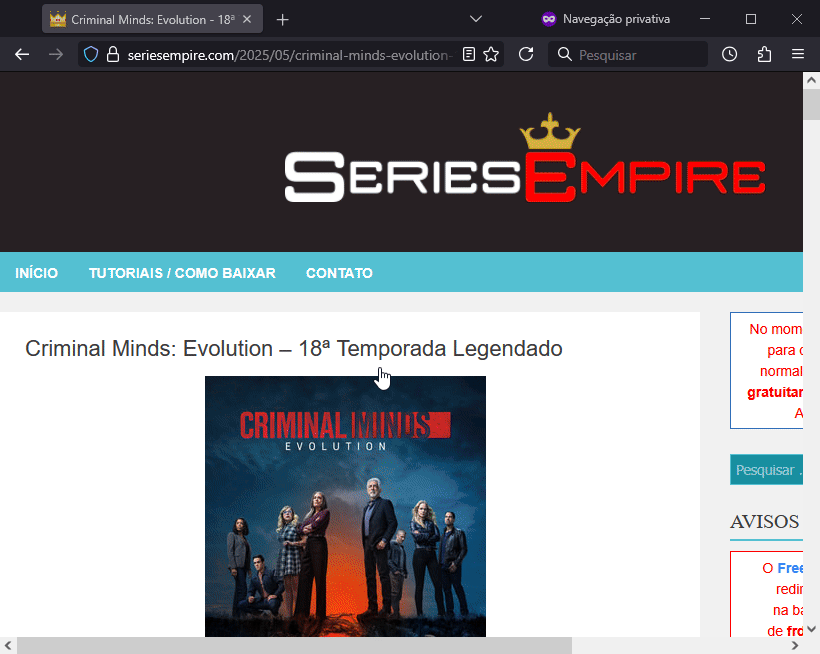The width and height of the screenshot is (820, 654).
Task: Click the vertical scrollbar down arrow
Action: pyautogui.click(x=811, y=629)
